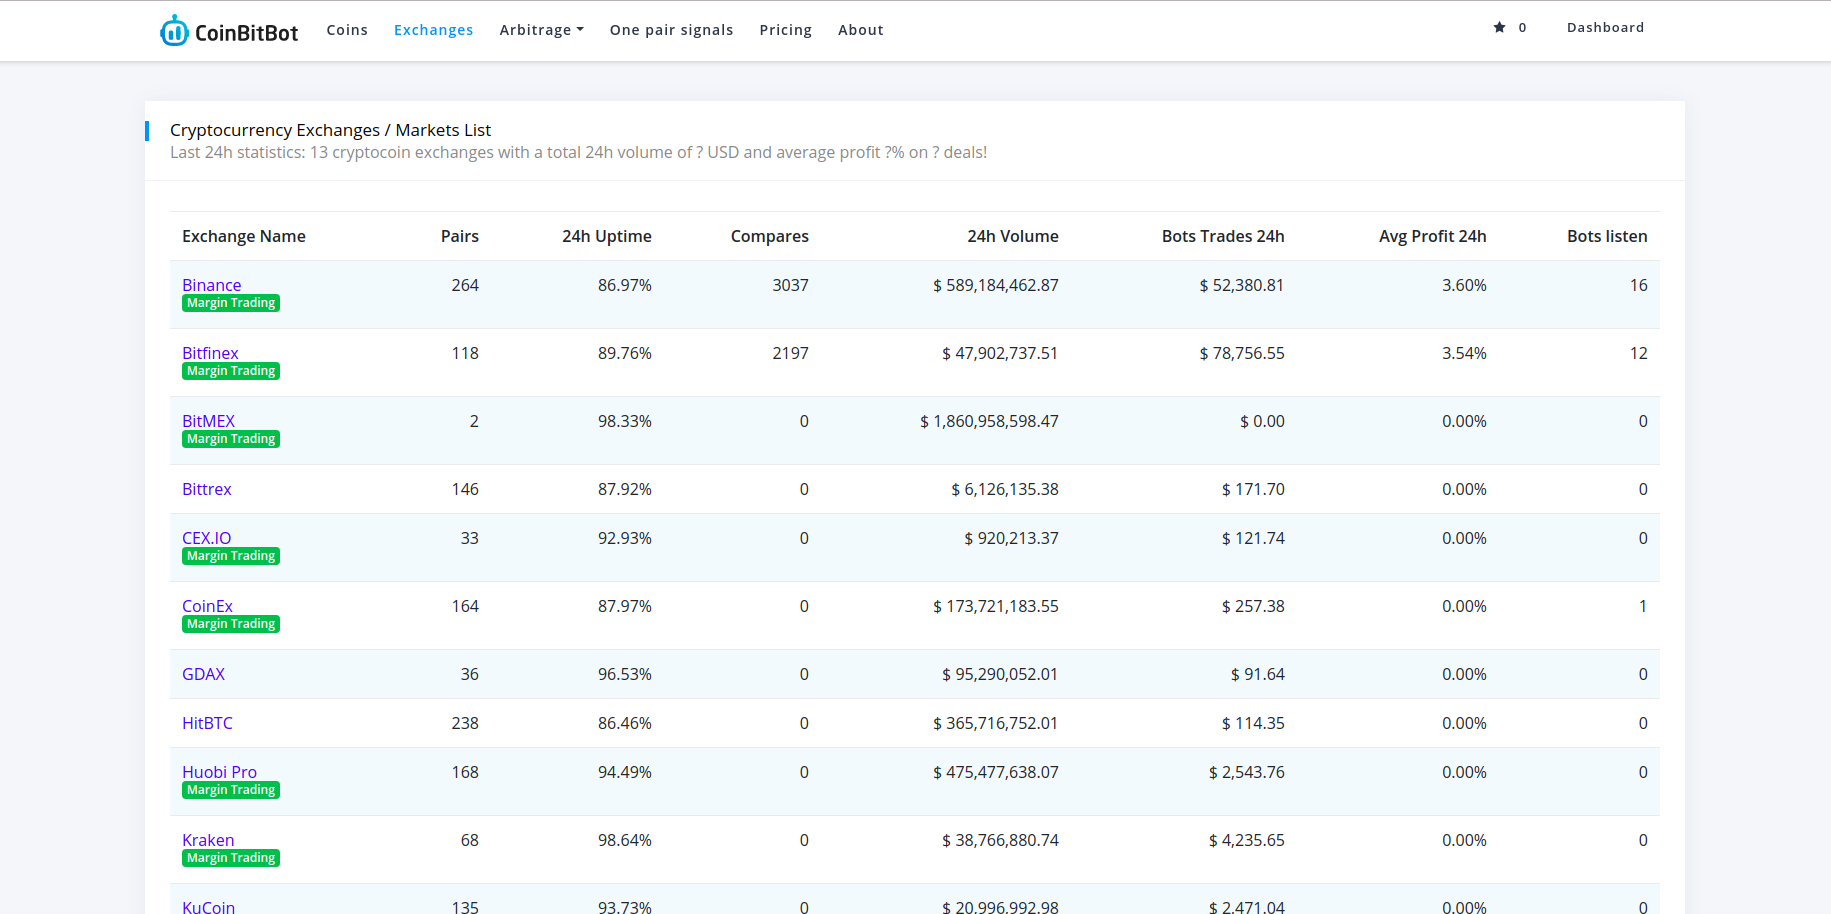Open the CoinEx exchange link
This screenshot has height=914, width=1831.
207,606
